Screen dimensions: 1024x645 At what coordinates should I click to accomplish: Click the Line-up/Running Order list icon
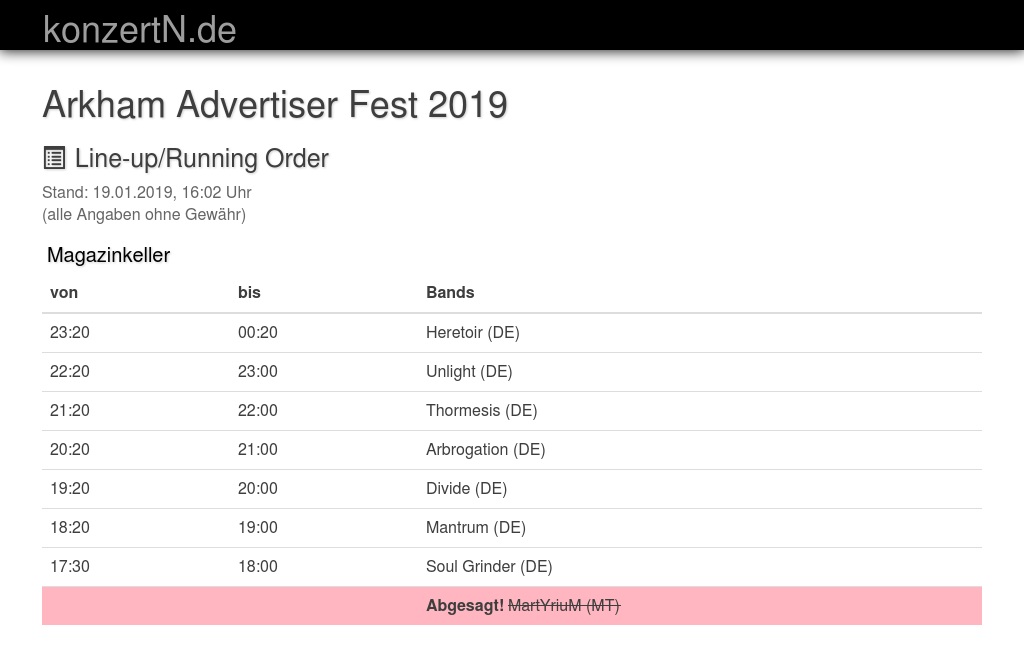click(54, 158)
